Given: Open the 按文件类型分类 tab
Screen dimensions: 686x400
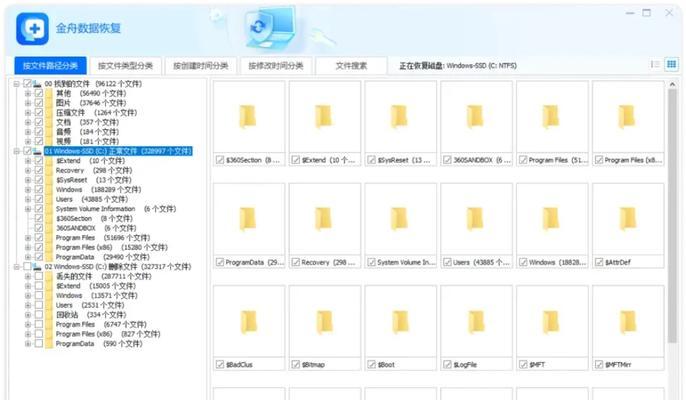Looking at the screenshot, I should (x=126, y=66).
